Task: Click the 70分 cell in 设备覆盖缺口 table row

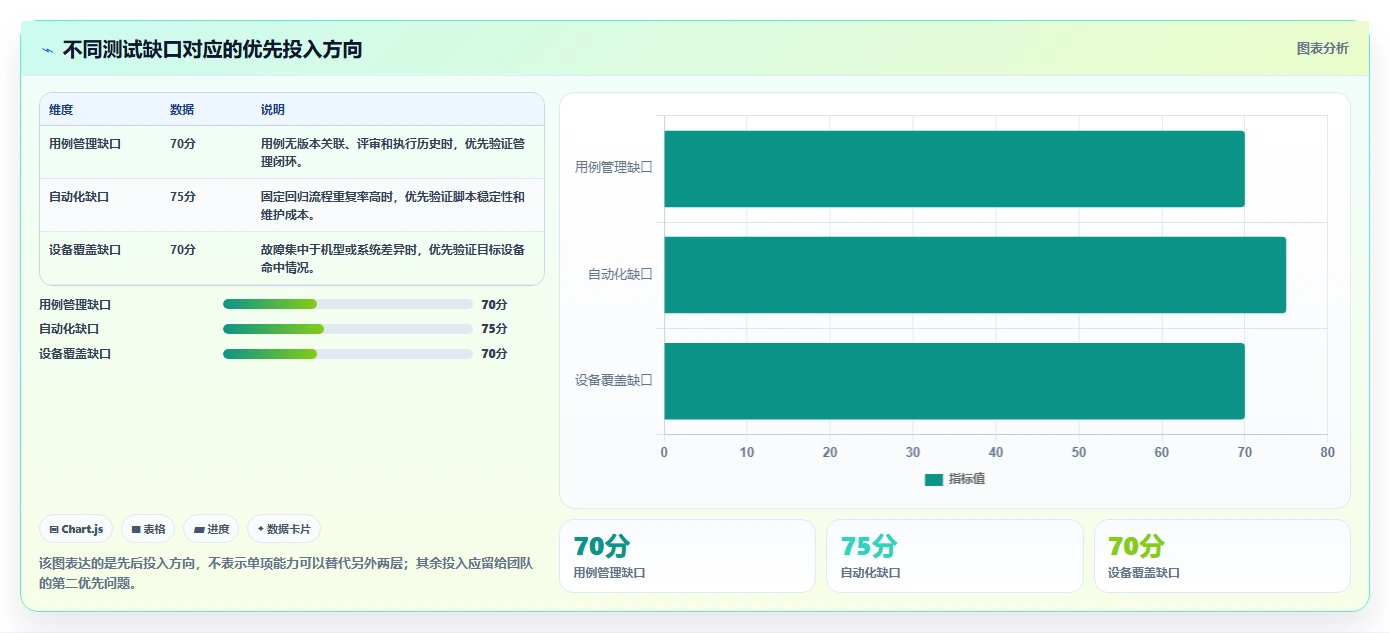Action: 183,250
